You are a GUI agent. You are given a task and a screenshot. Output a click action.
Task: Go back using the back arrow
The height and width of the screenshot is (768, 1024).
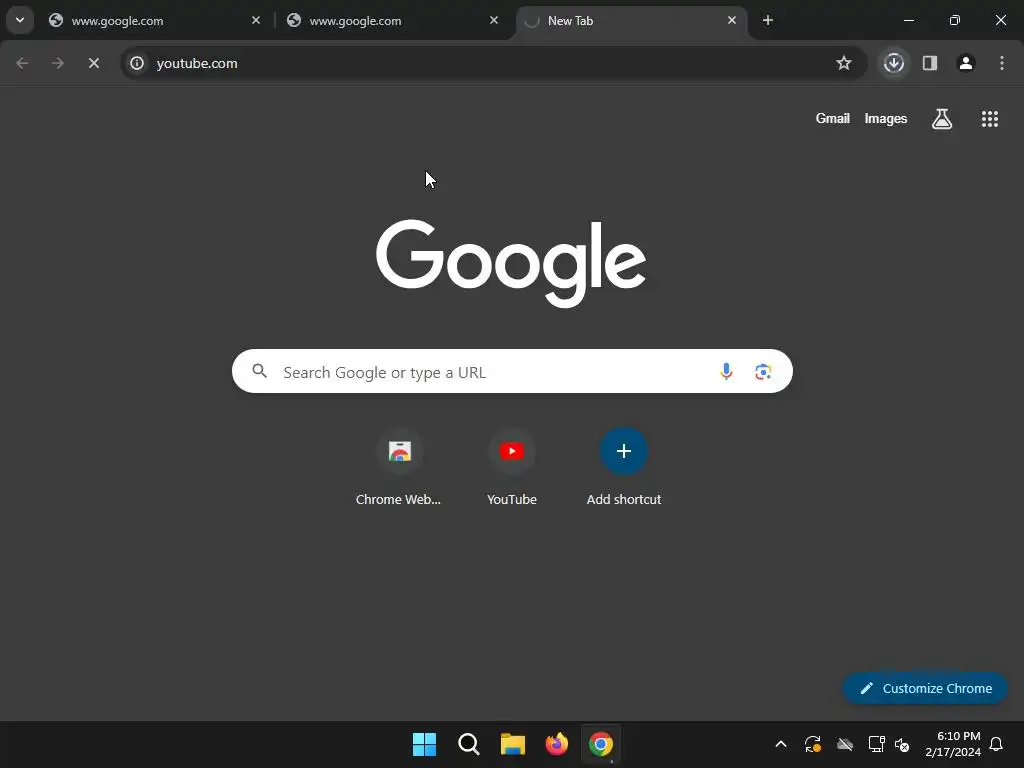22,63
